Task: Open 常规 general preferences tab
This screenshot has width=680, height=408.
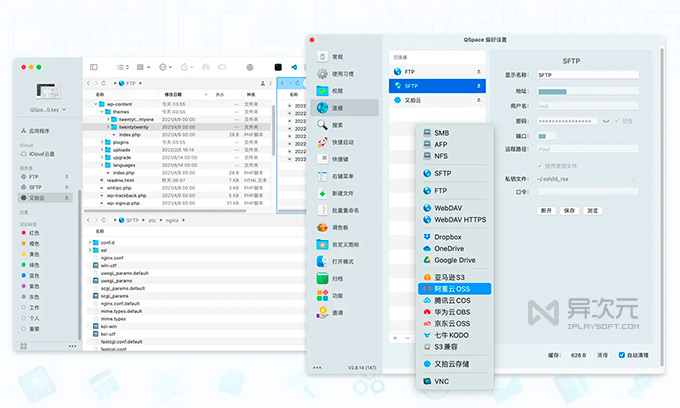Action: (x=344, y=57)
